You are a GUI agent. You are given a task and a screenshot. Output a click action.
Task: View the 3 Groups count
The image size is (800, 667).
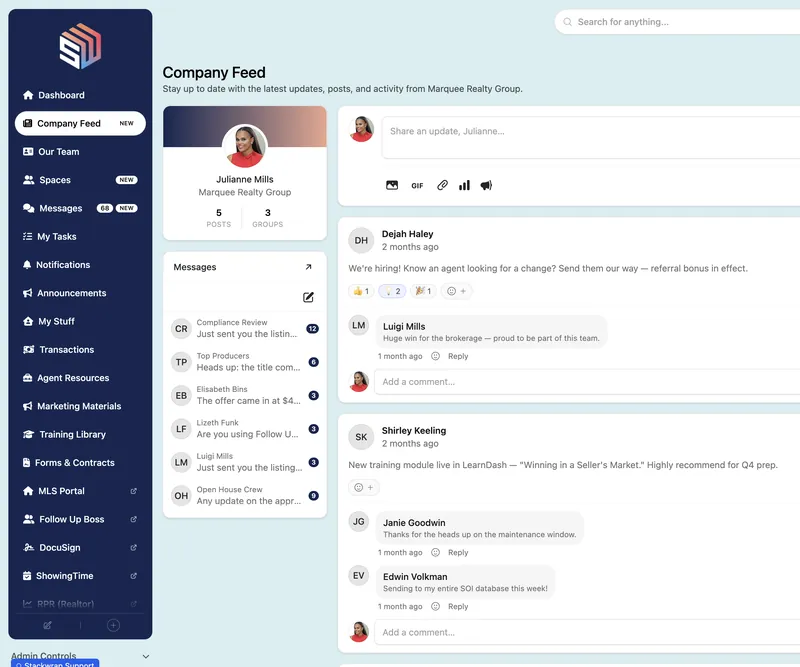coord(267,218)
